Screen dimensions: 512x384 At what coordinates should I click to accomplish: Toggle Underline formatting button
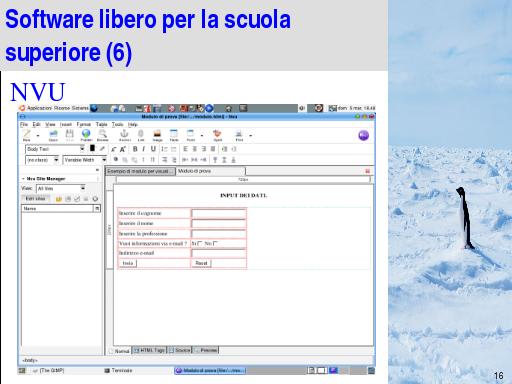pyautogui.click(x=153, y=149)
